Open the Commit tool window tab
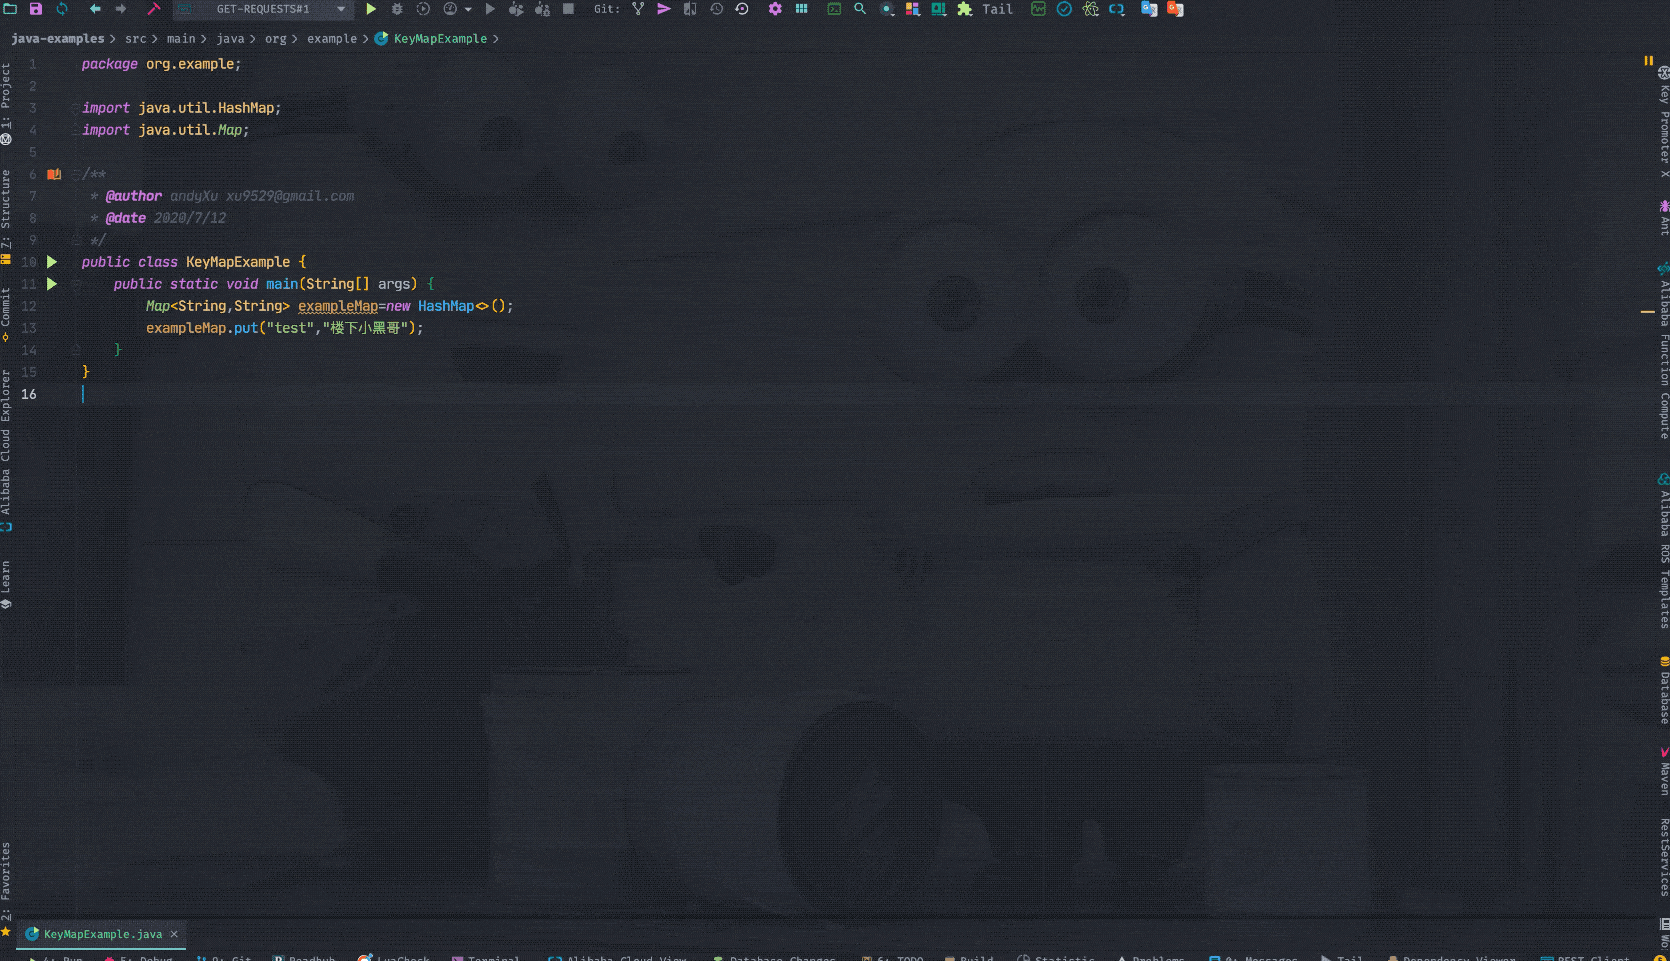 6,314
